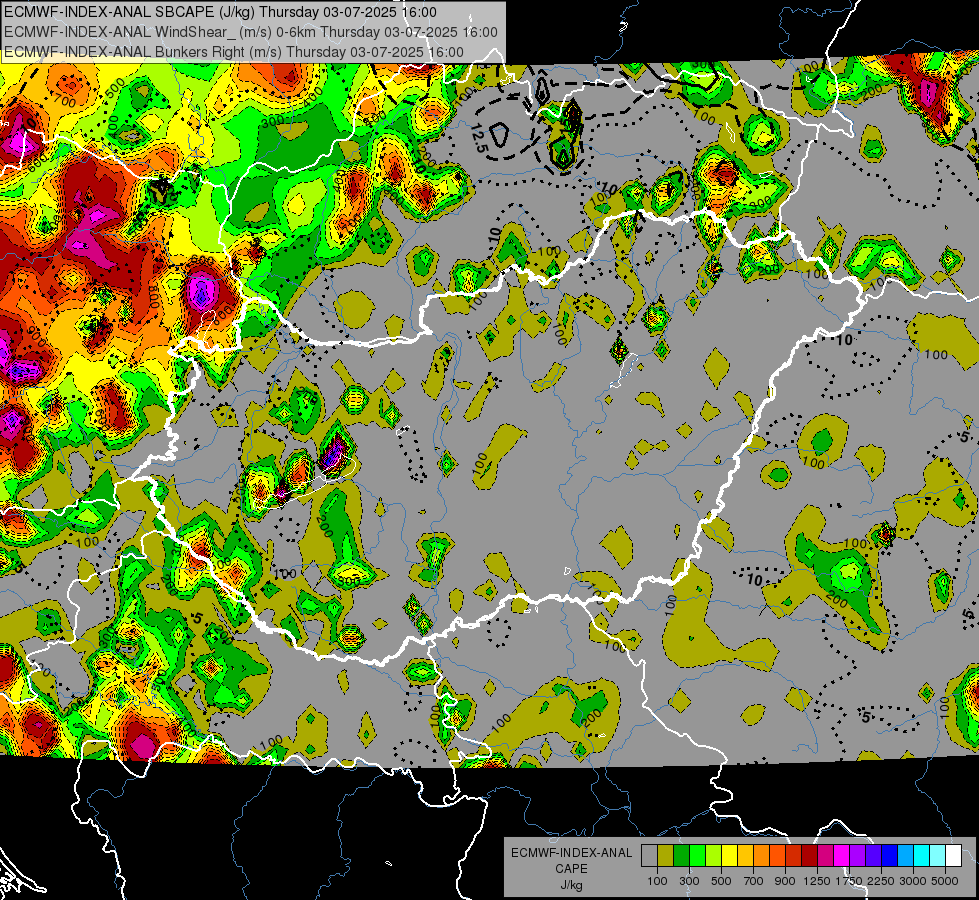Click the white legend swatch after 5000
Image resolution: width=979 pixels, height=900 pixels.
coord(953,855)
